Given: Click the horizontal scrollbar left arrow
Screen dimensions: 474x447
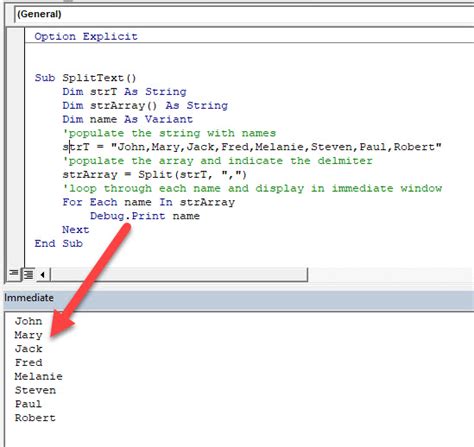Looking at the screenshot, I should click(x=43, y=275).
